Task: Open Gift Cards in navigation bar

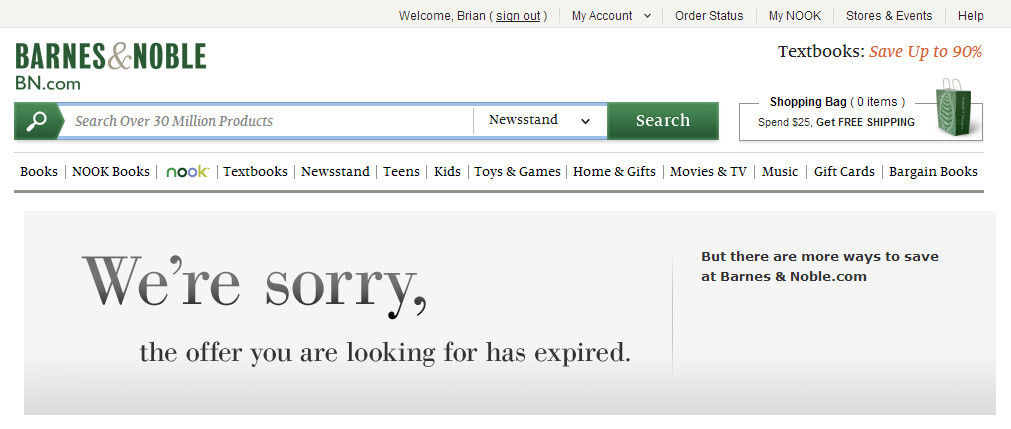Action: pos(844,172)
